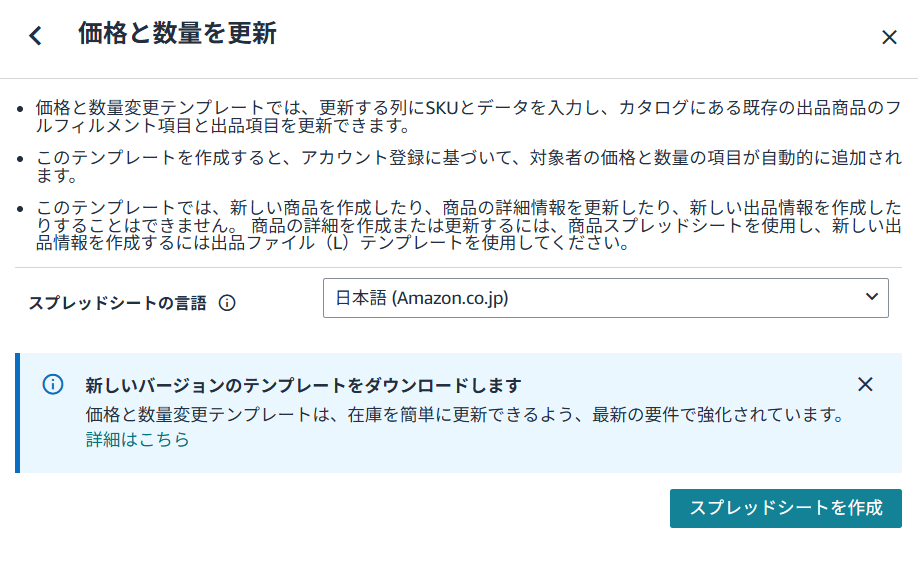Viewport: 918px width, 562px height.
Task: Click banner text about 在庫を簡単に更新
Action: point(466,414)
